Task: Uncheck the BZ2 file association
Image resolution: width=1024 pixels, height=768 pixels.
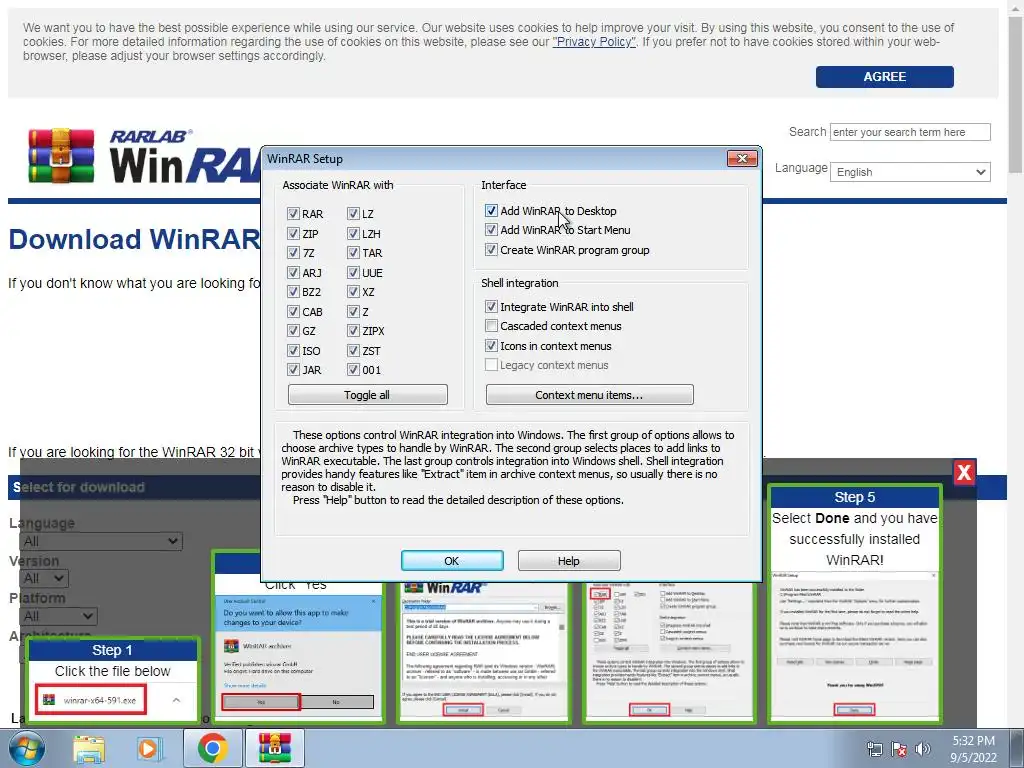Action: (x=293, y=292)
